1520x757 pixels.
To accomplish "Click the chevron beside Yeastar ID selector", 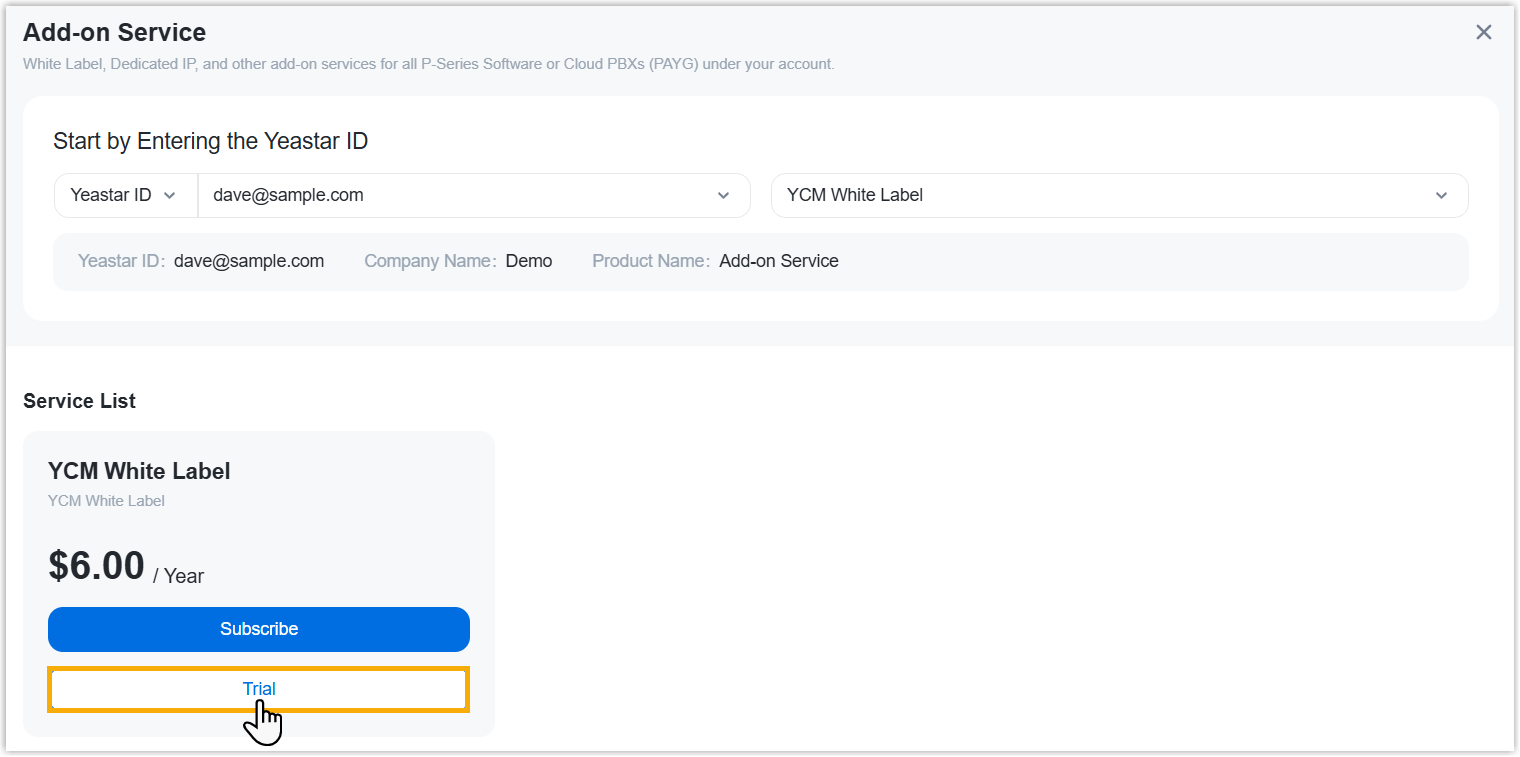I will [169, 195].
